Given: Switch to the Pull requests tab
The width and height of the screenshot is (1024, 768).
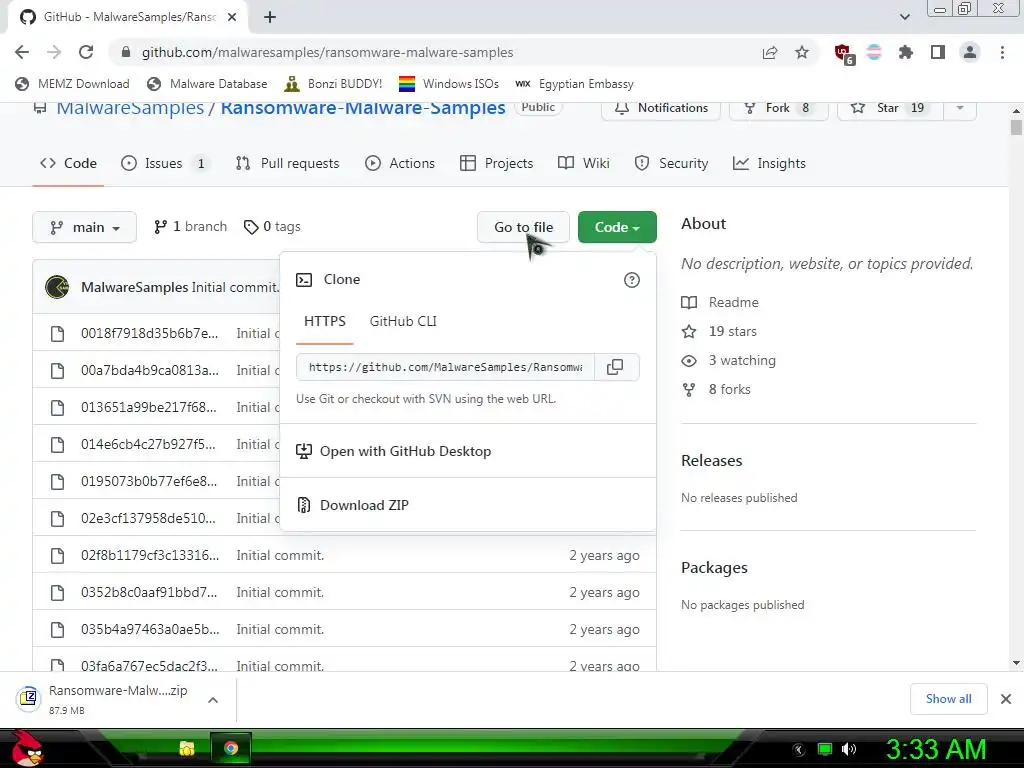Looking at the screenshot, I should coord(287,163).
